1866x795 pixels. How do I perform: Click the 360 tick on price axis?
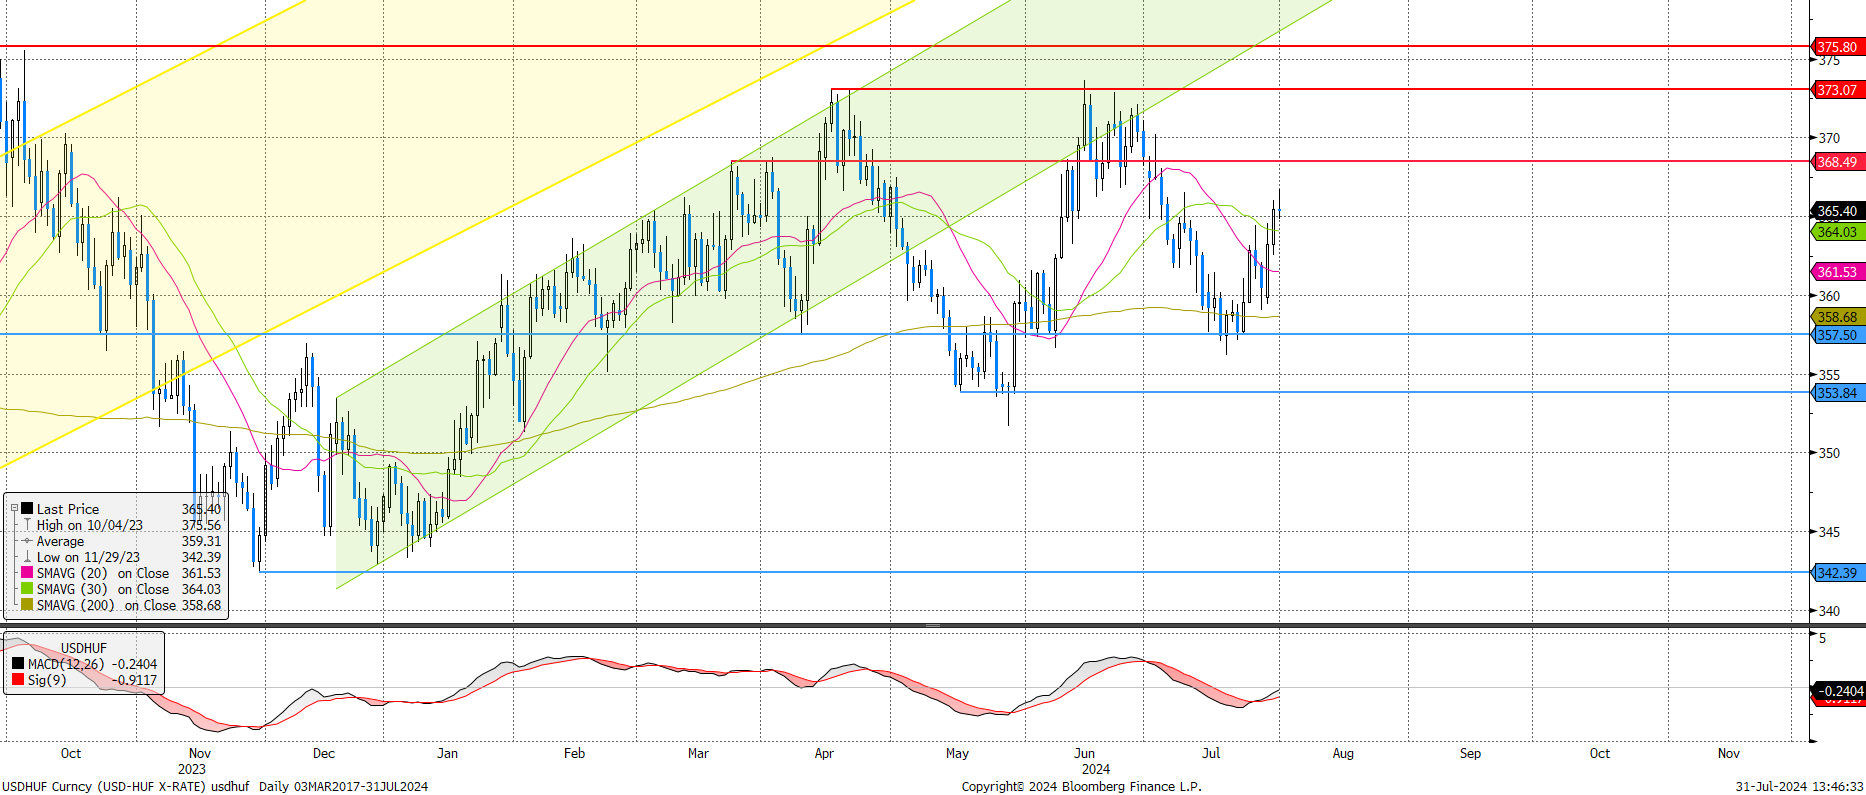(x=1829, y=296)
